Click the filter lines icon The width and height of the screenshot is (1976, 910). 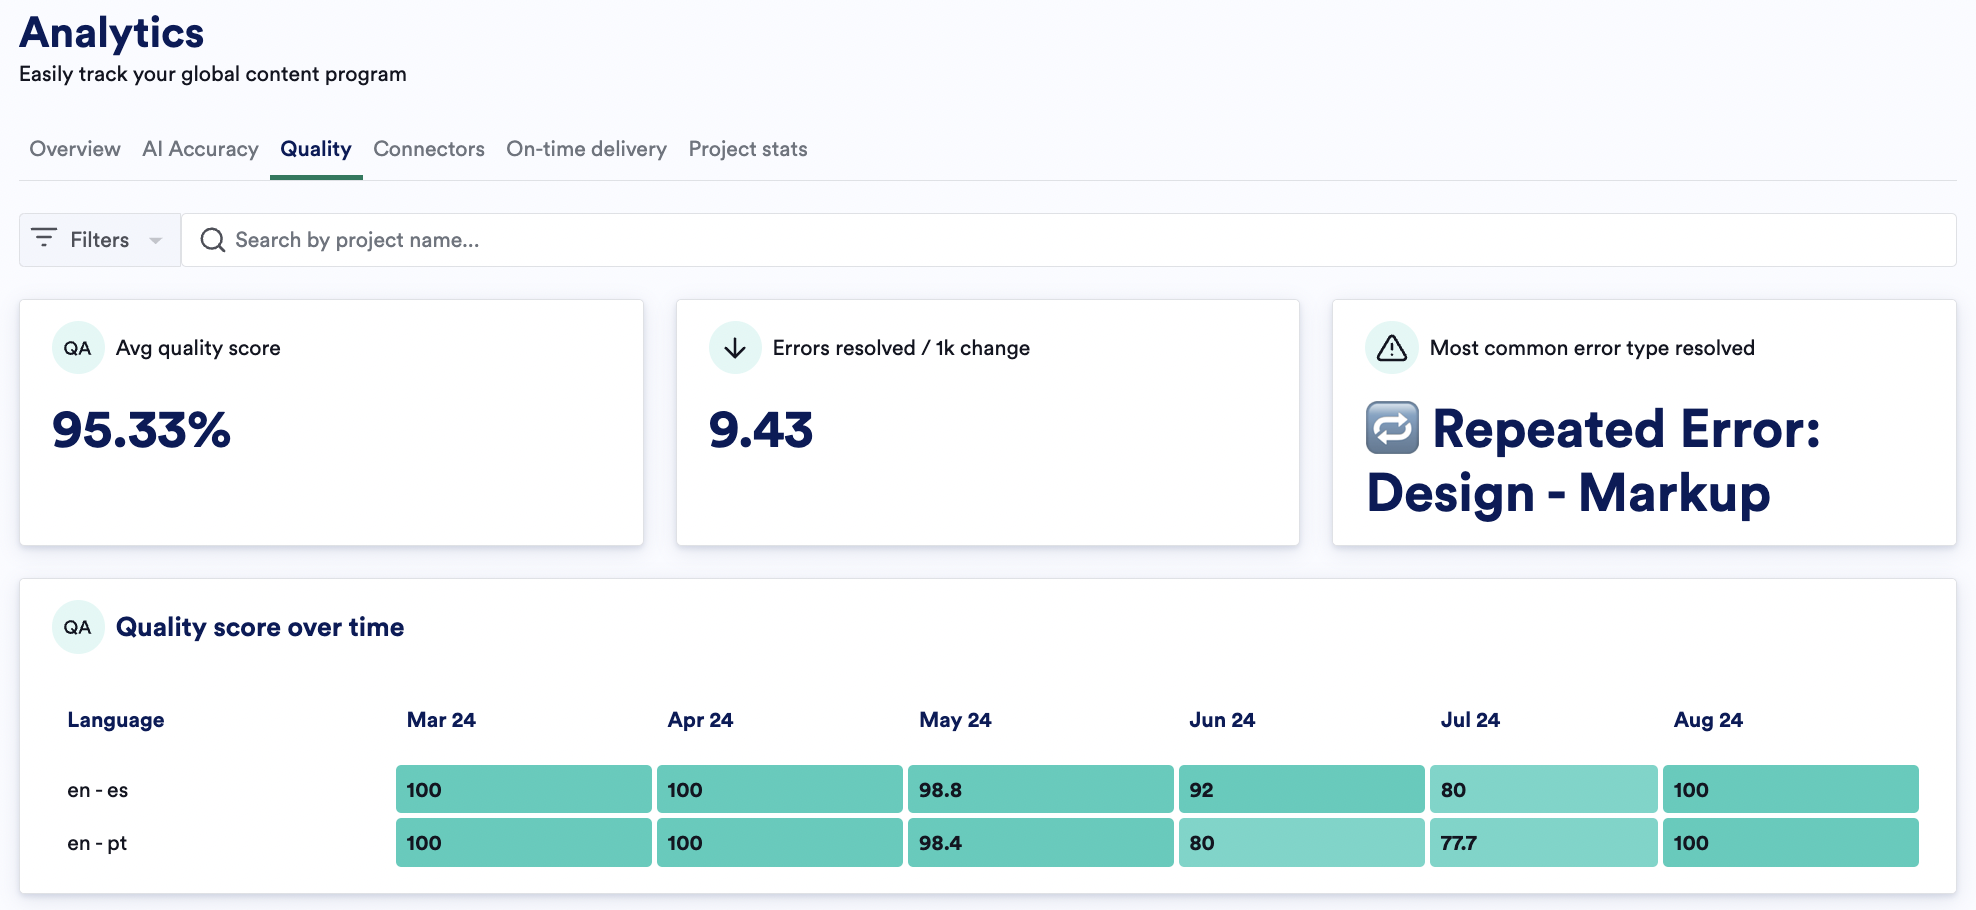point(44,238)
